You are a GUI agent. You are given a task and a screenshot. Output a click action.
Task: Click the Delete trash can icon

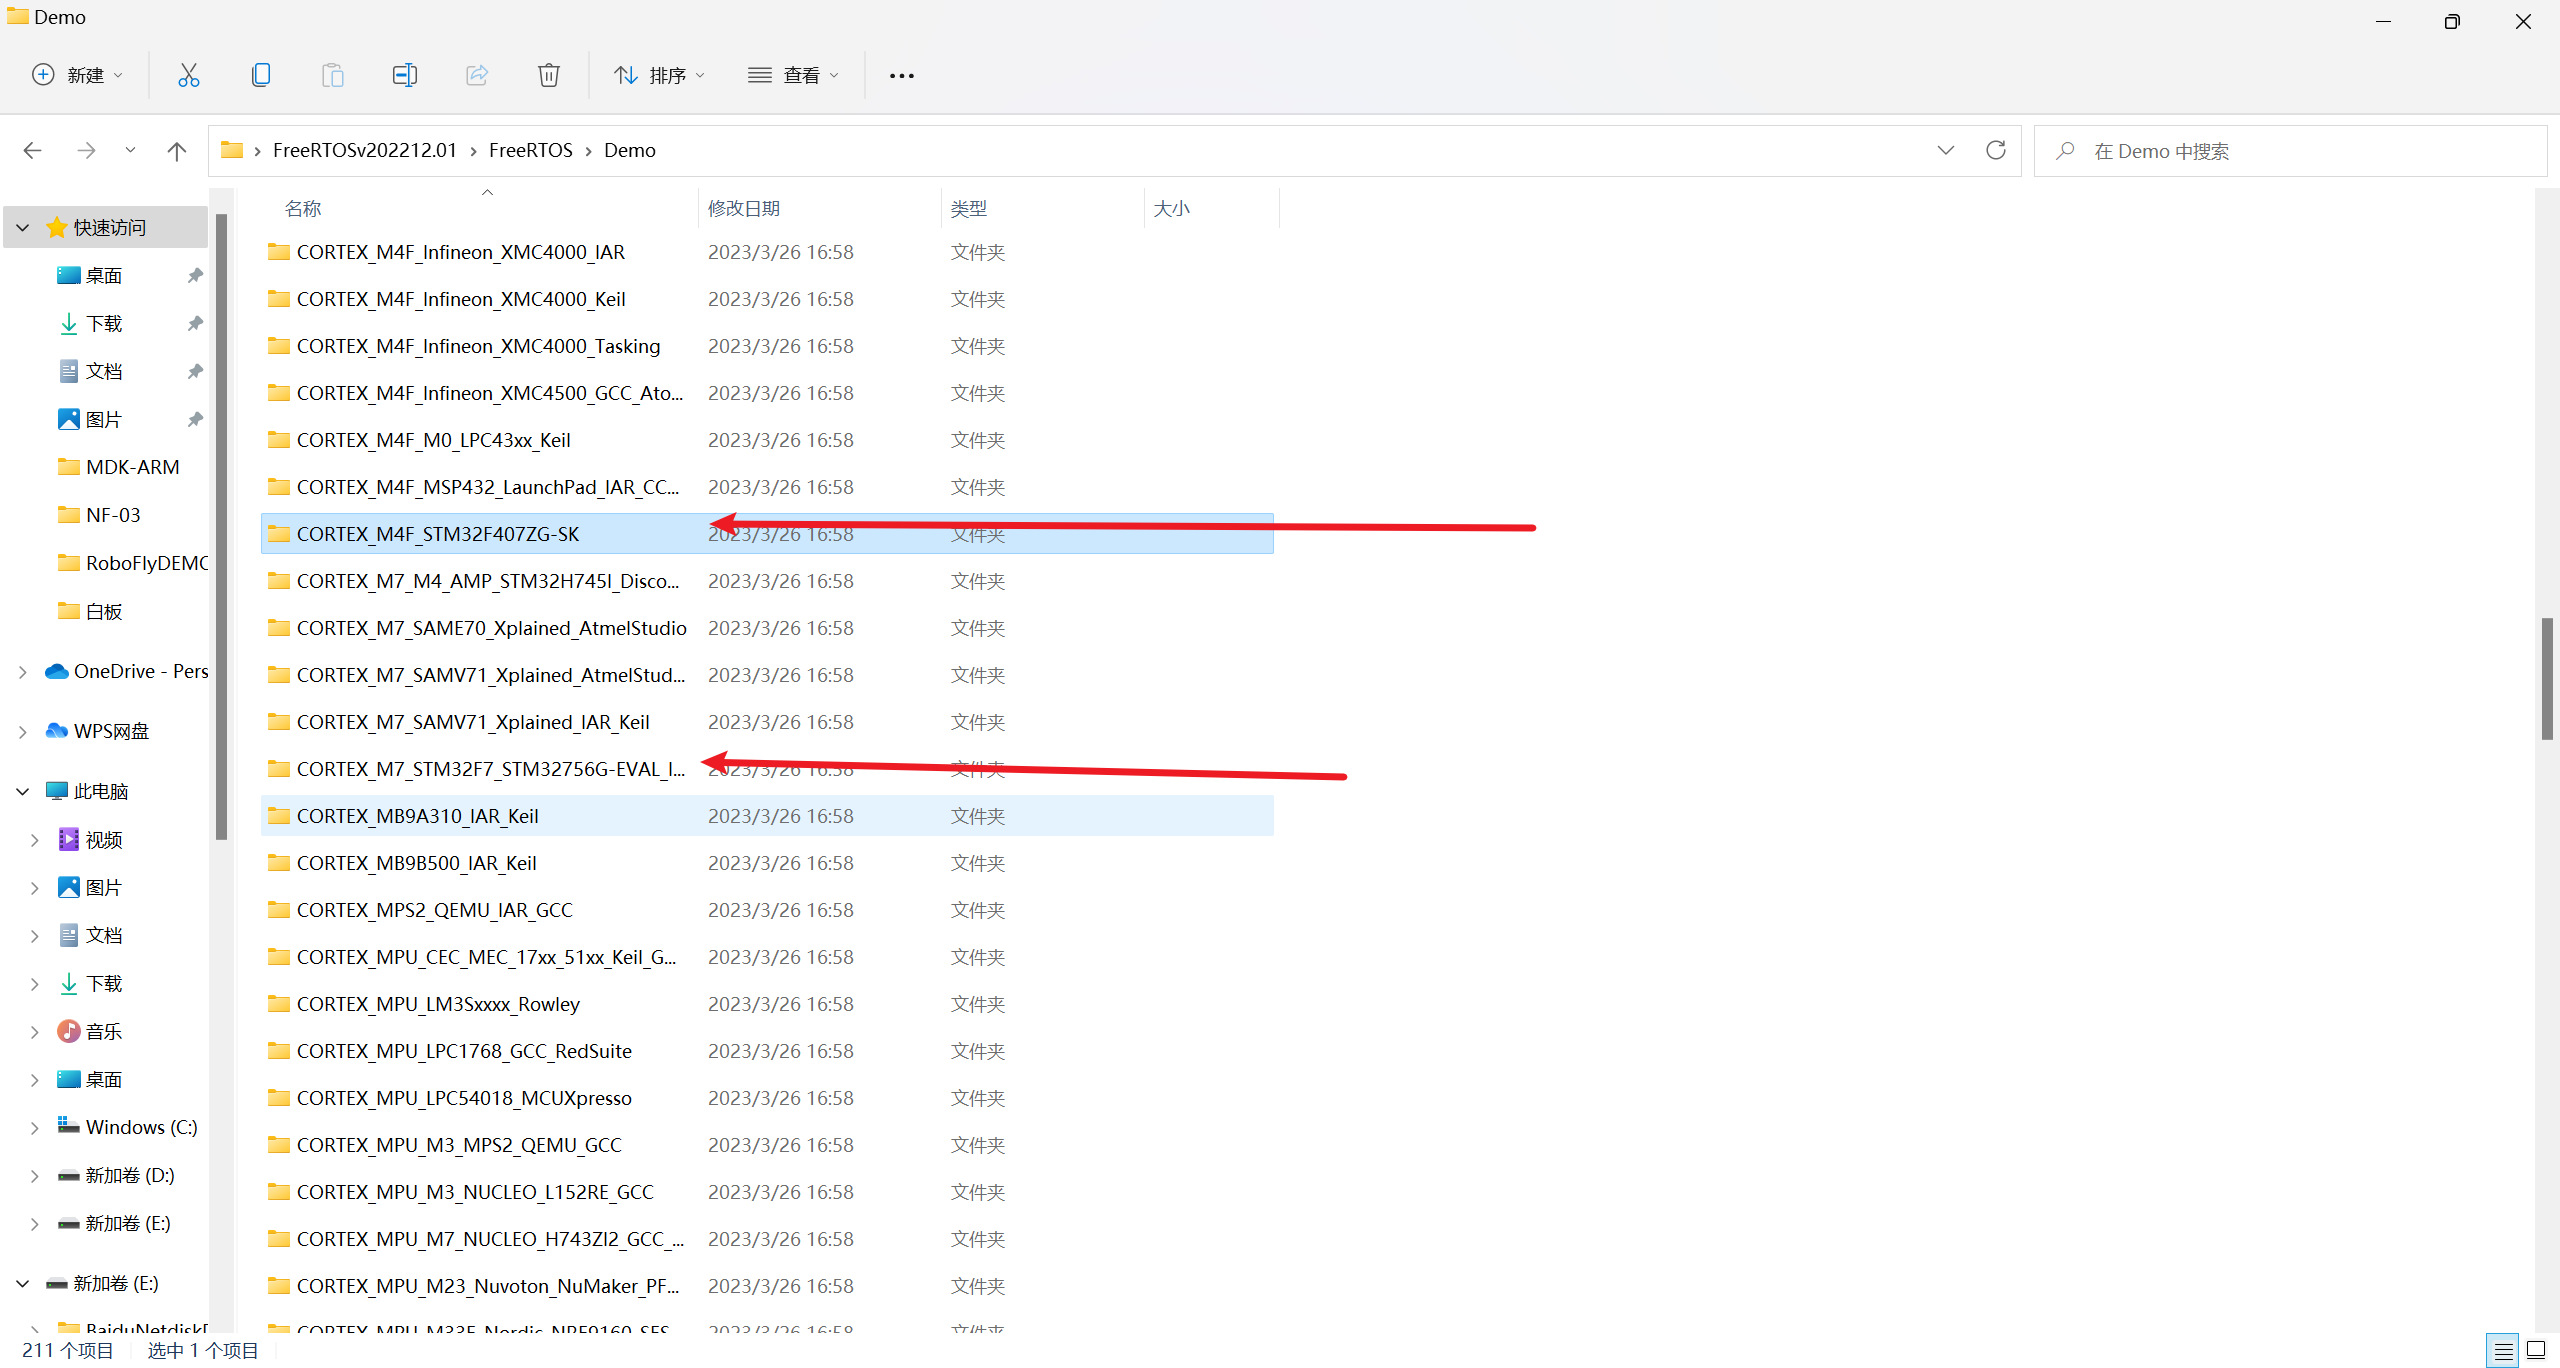click(x=549, y=75)
